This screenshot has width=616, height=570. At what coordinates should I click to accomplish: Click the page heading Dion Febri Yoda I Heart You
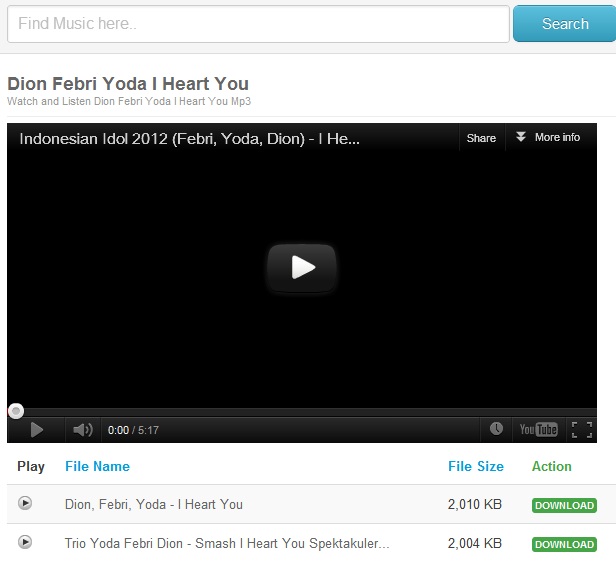point(128,84)
